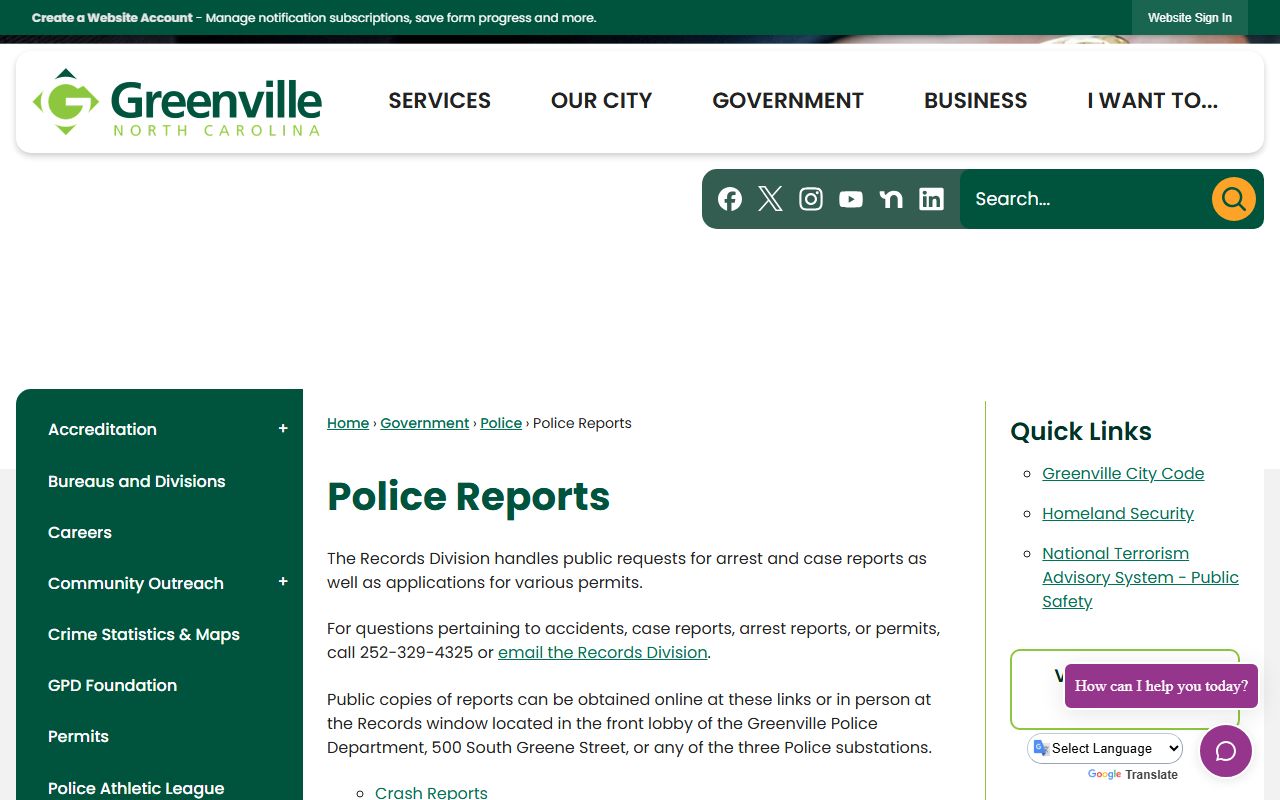
Task: Open the email the Records Division link
Action: [603, 652]
